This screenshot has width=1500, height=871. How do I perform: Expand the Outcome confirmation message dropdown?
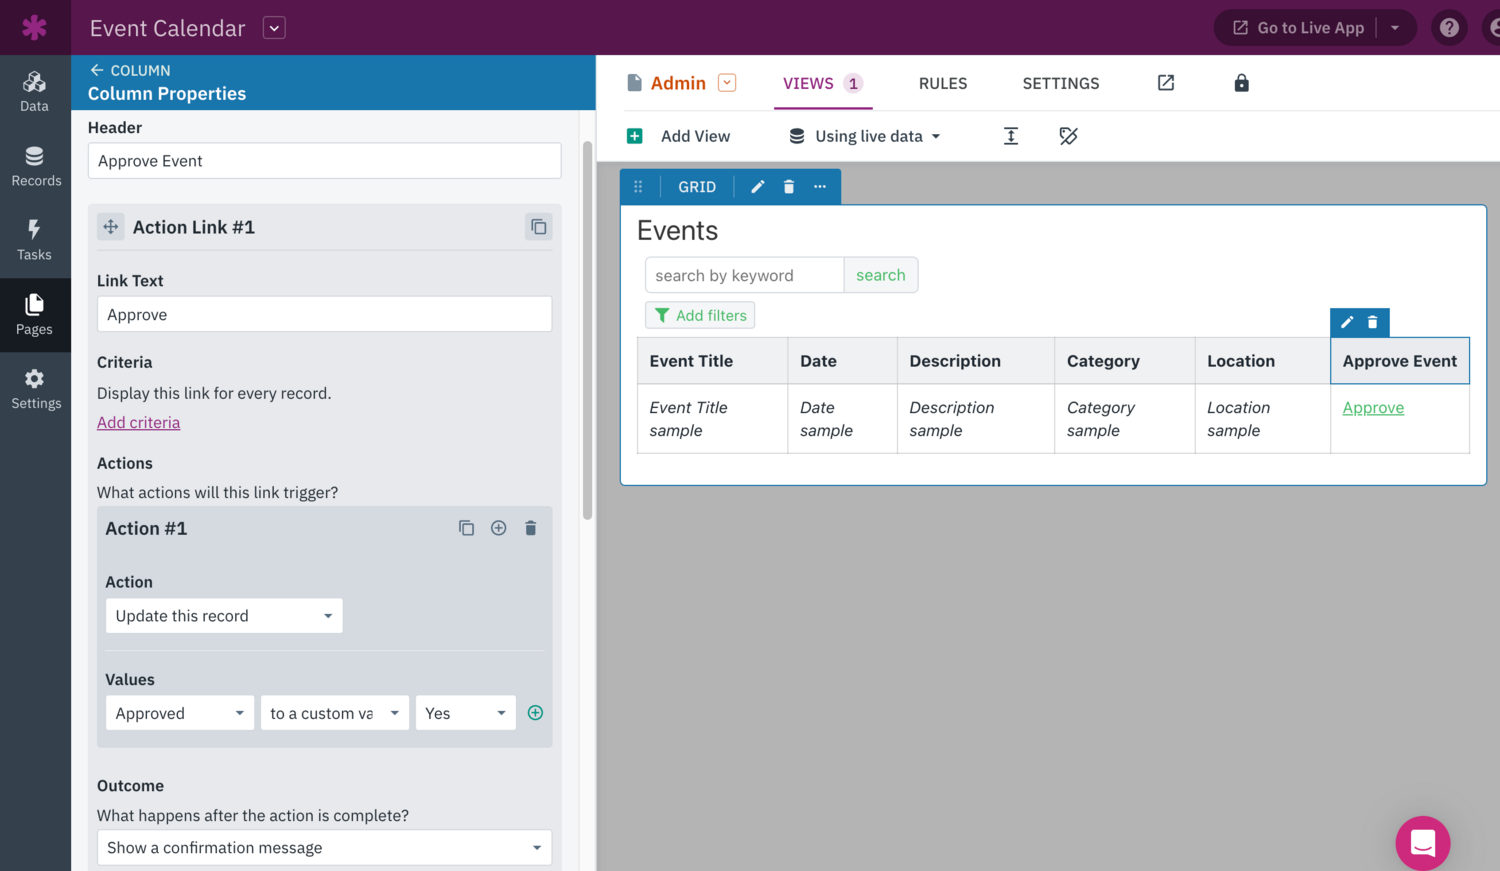click(324, 848)
